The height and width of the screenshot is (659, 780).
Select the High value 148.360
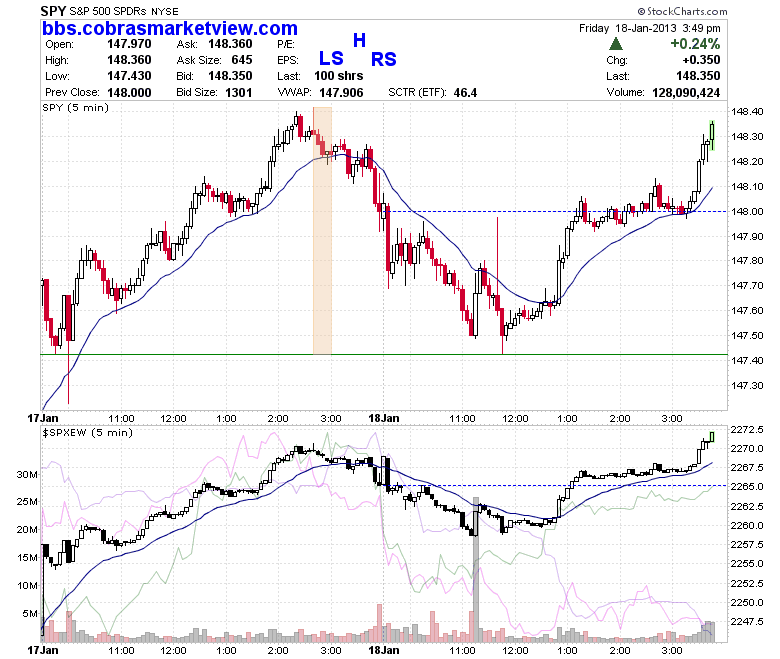coord(129,60)
